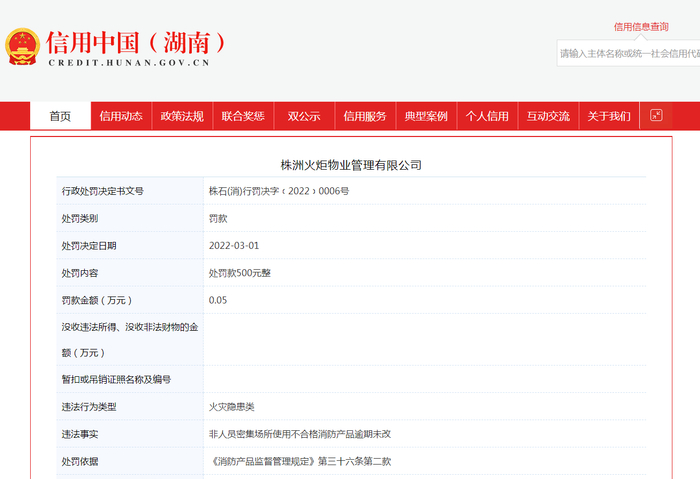The height and width of the screenshot is (479, 700).
Task: Click the 违法事实 label cell
Action: (x=129, y=434)
